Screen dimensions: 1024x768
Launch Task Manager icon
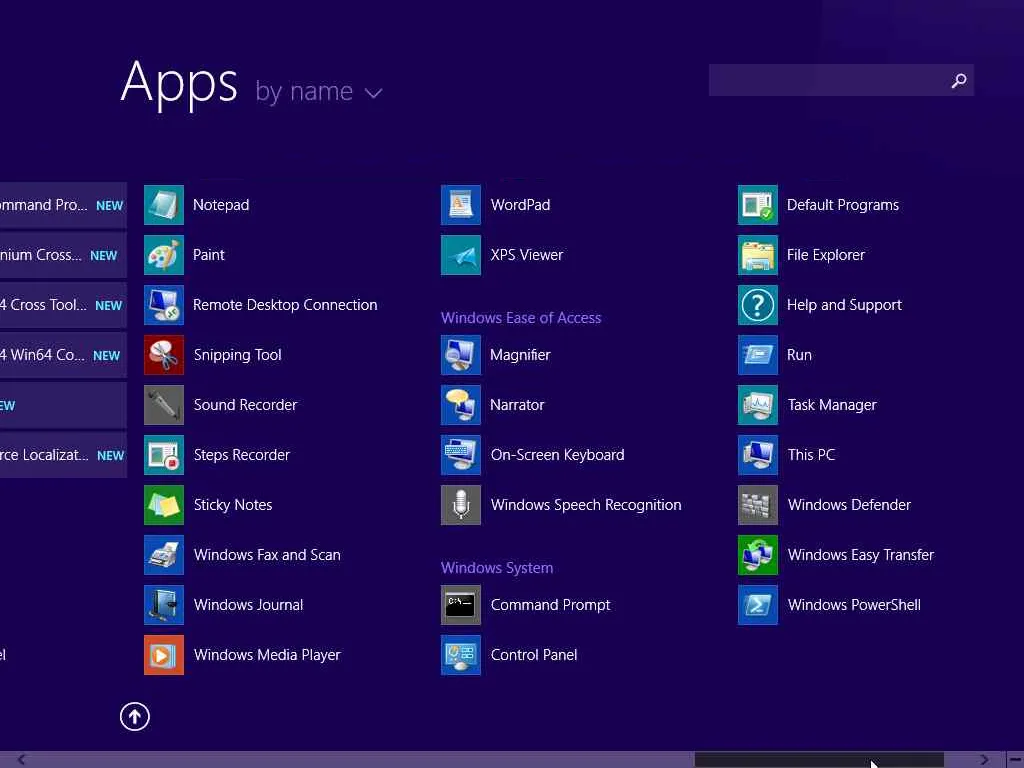click(x=758, y=405)
